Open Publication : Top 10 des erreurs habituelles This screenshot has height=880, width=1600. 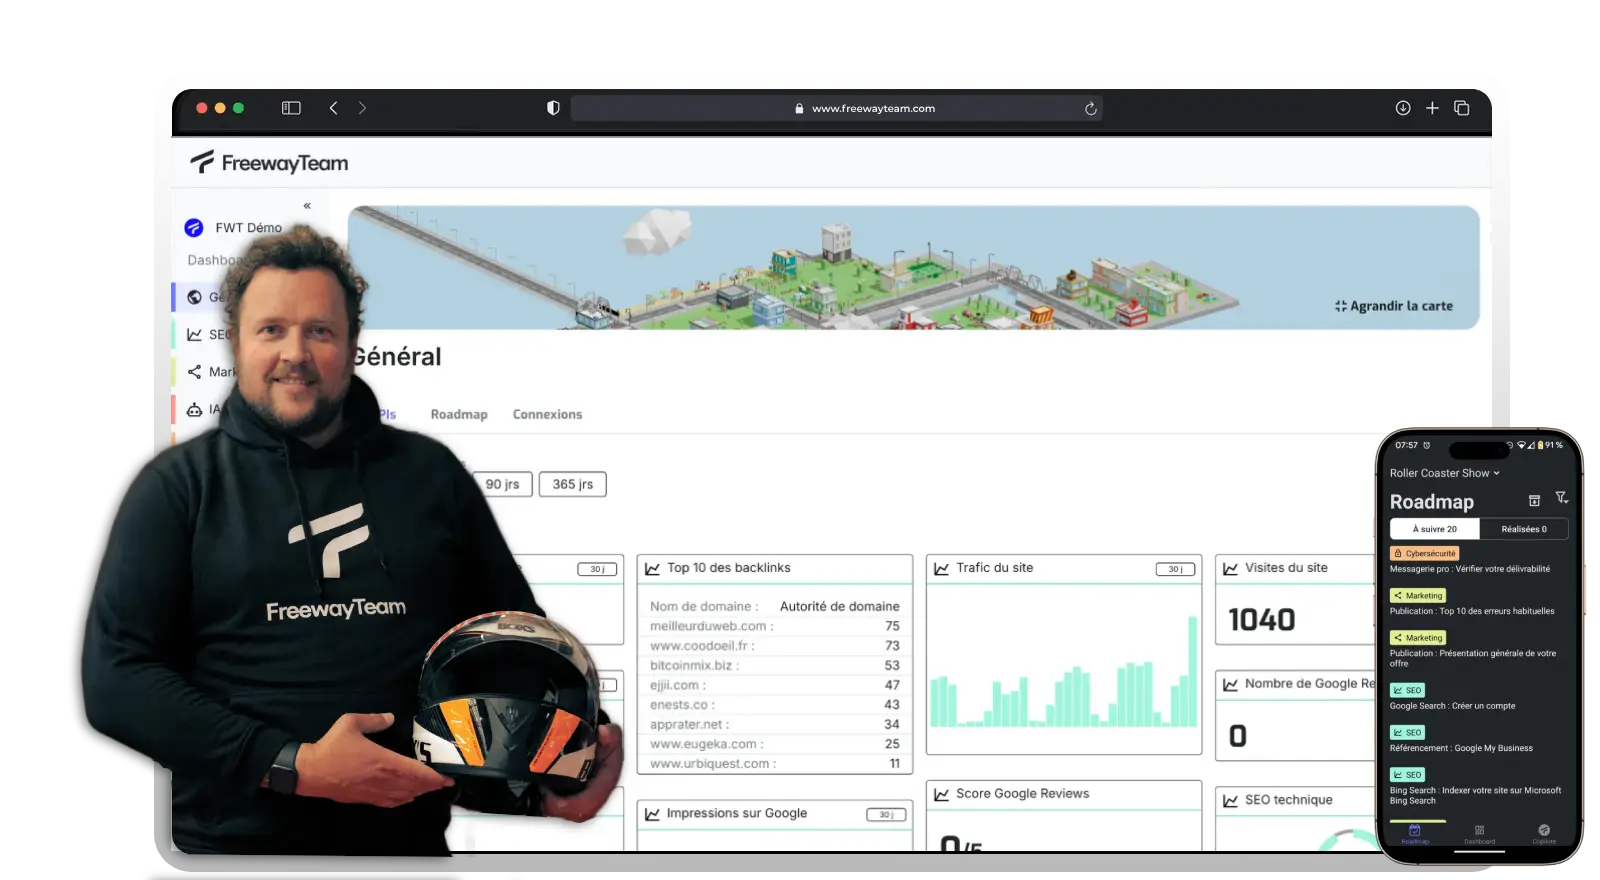(x=1472, y=611)
